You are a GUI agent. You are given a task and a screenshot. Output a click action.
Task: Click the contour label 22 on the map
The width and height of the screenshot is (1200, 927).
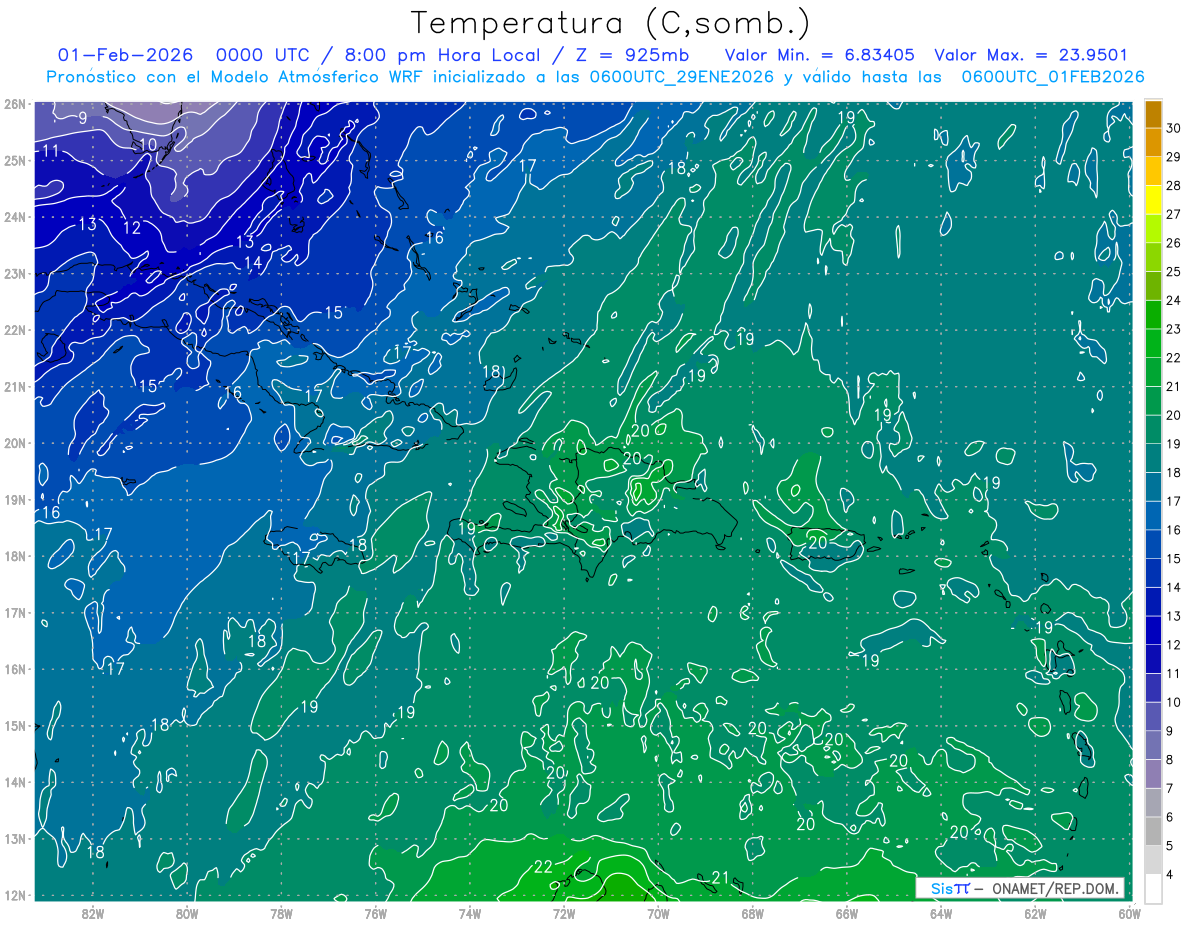click(x=543, y=867)
